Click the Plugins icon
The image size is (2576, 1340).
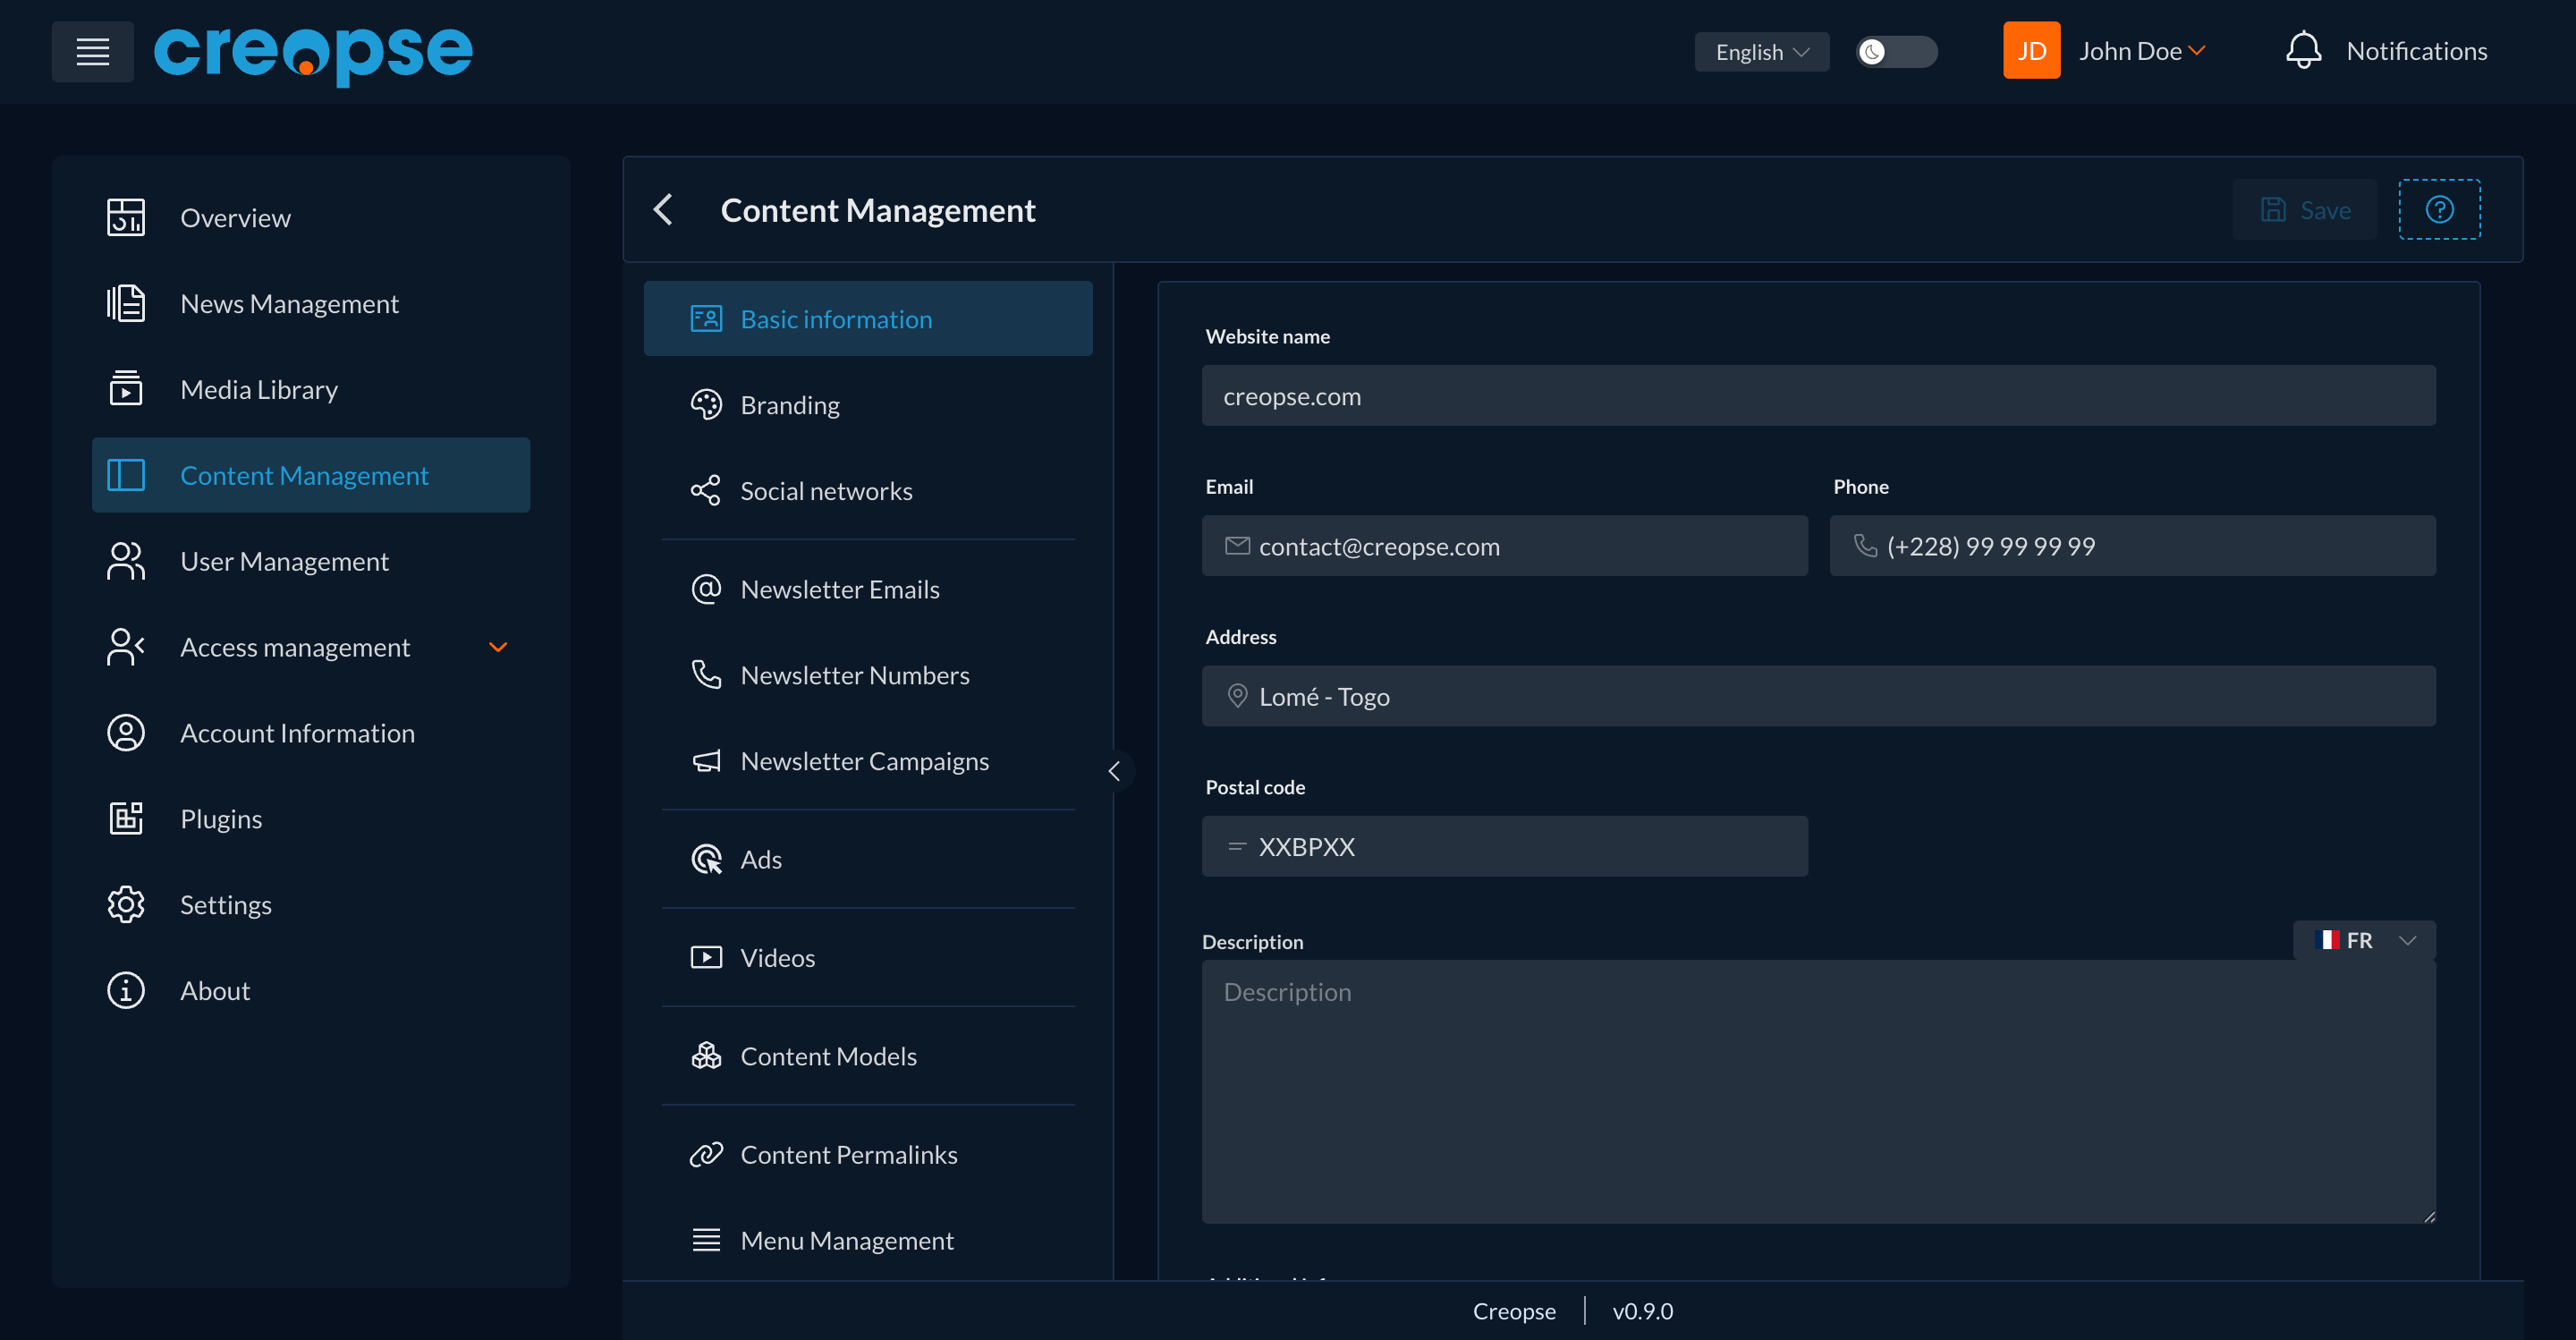(126, 820)
